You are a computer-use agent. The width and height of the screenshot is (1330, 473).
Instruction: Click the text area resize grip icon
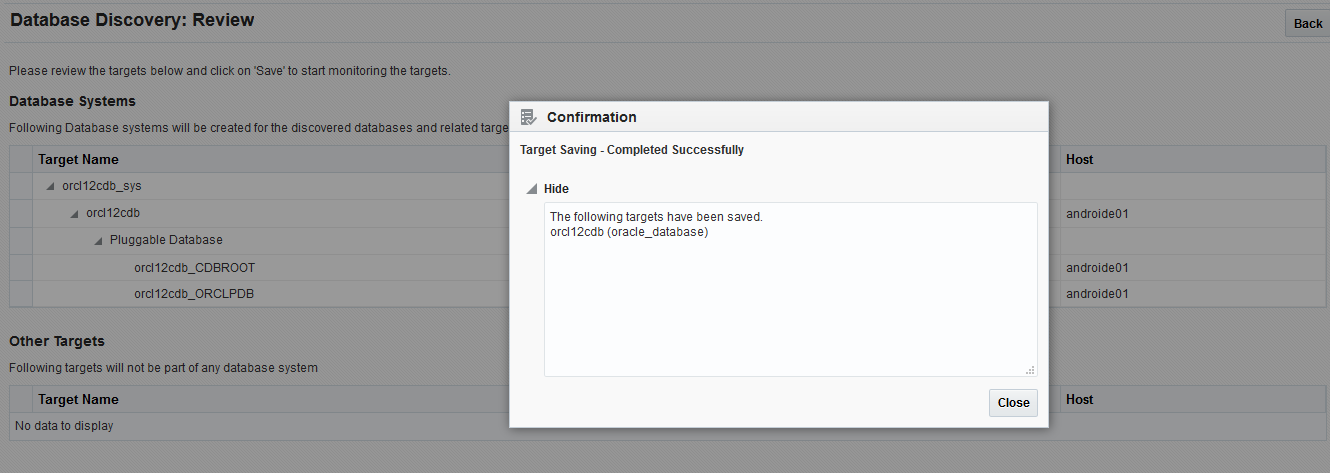pyautogui.click(x=1030, y=370)
